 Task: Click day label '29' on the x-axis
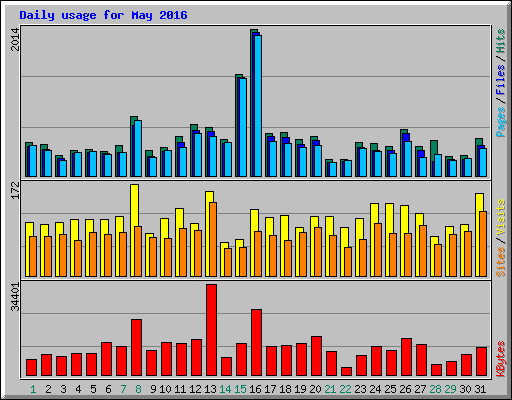tap(450, 389)
